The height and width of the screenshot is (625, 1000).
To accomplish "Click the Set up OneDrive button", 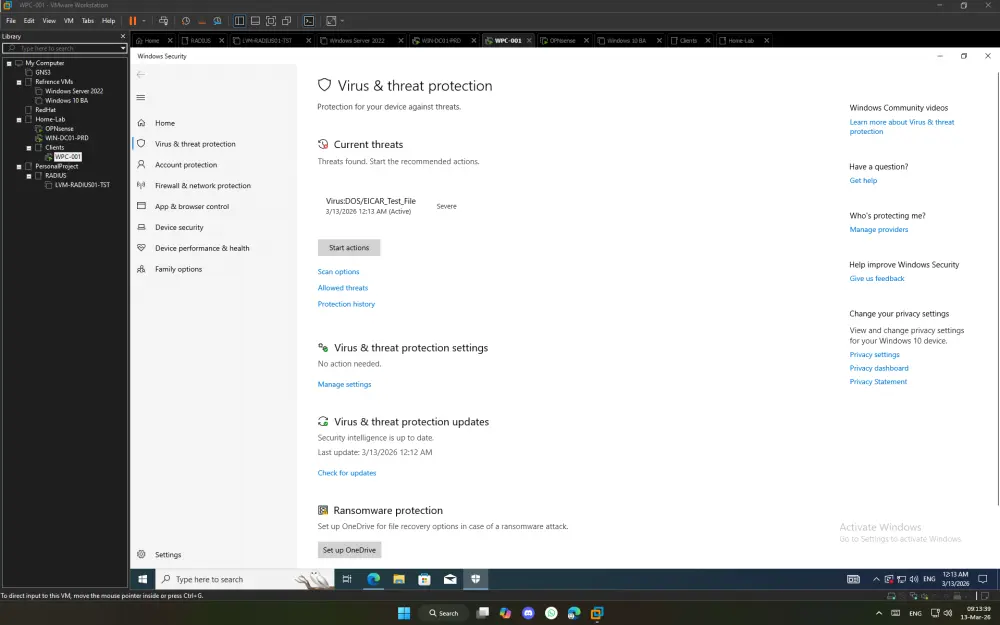I will 349,550.
